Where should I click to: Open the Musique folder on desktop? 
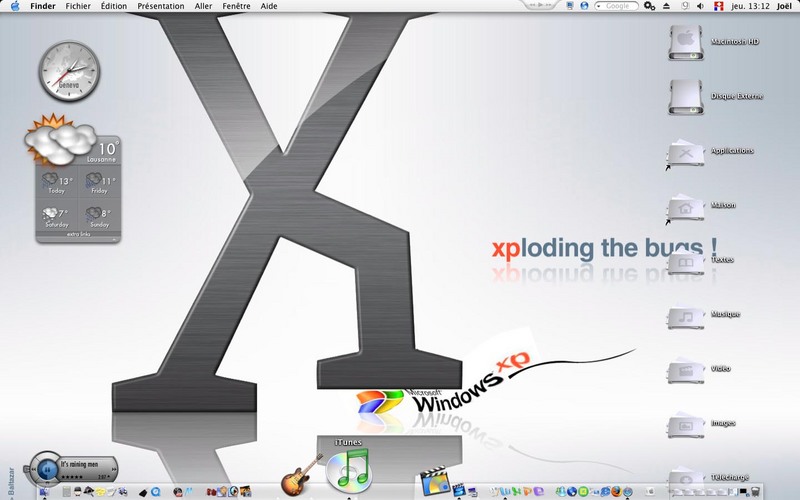tap(685, 316)
